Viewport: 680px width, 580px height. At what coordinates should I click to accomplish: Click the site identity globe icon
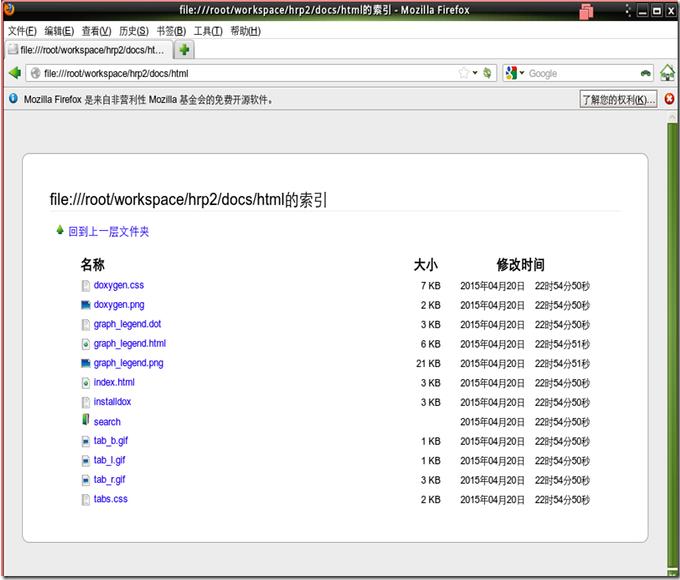(36, 73)
